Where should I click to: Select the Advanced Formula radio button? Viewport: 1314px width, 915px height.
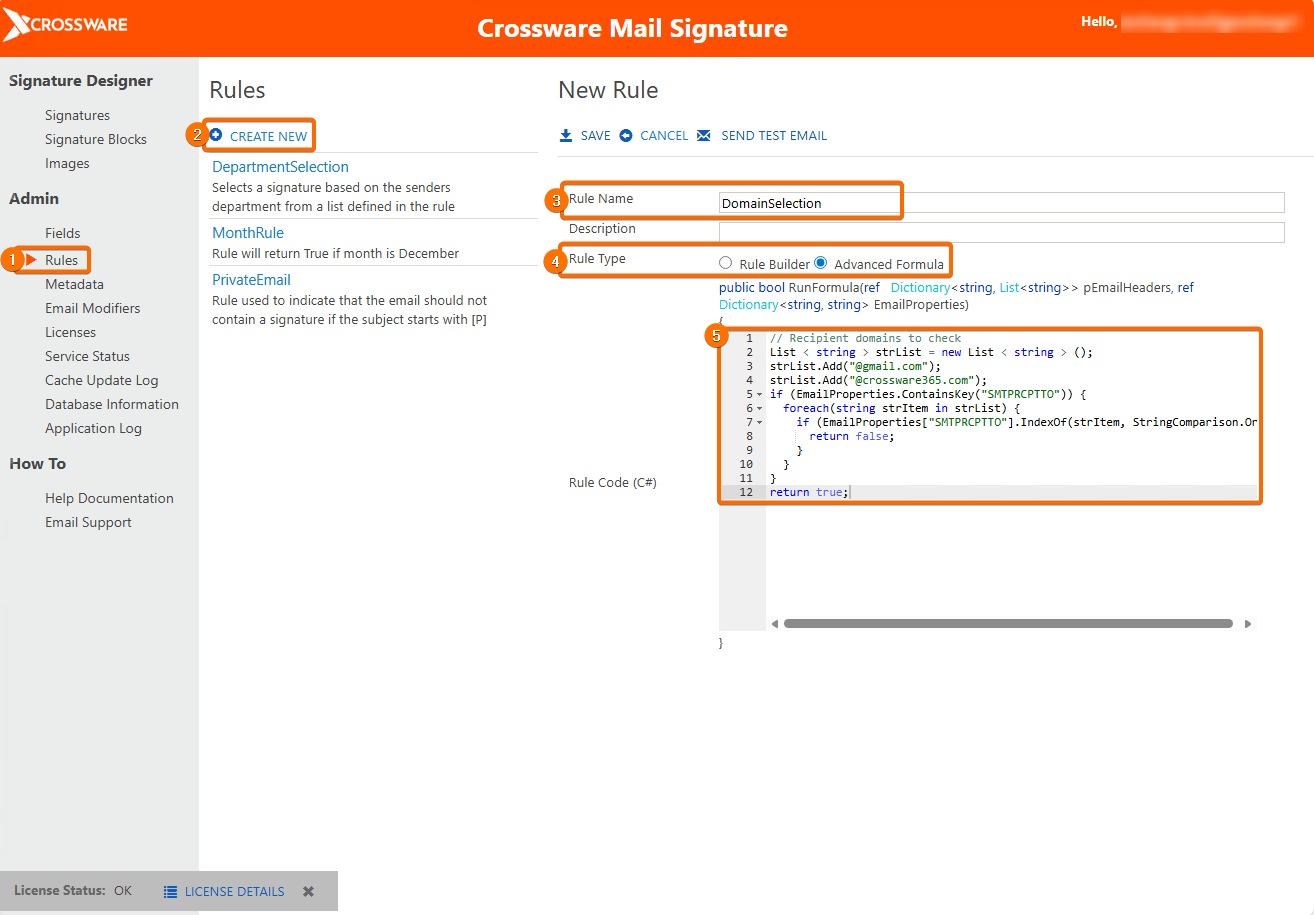[821, 263]
